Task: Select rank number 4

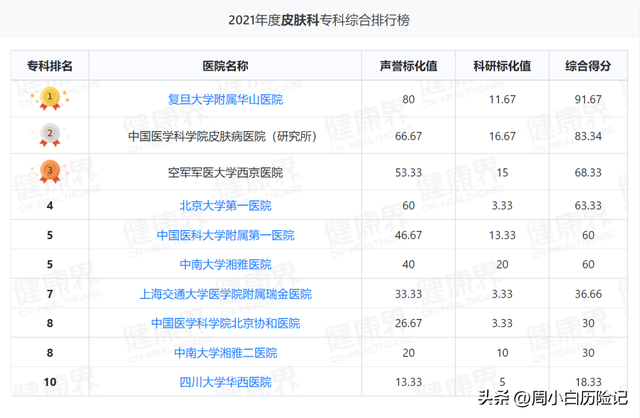Action: pyautogui.click(x=50, y=206)
